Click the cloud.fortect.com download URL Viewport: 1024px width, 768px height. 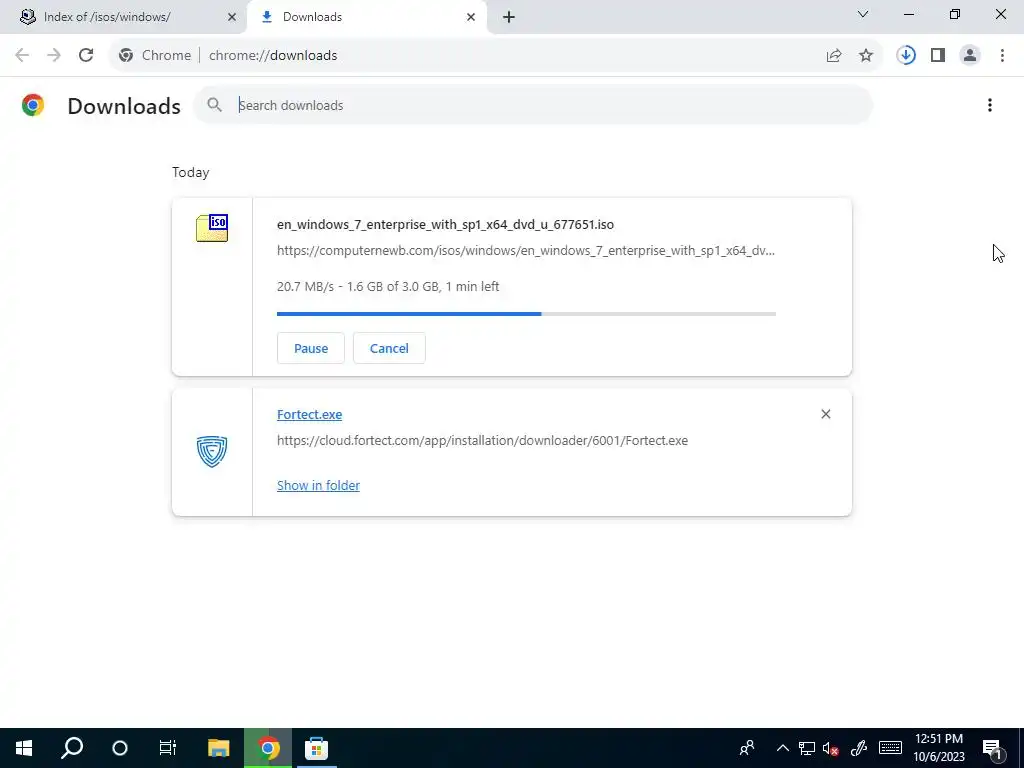click(482, 441)
